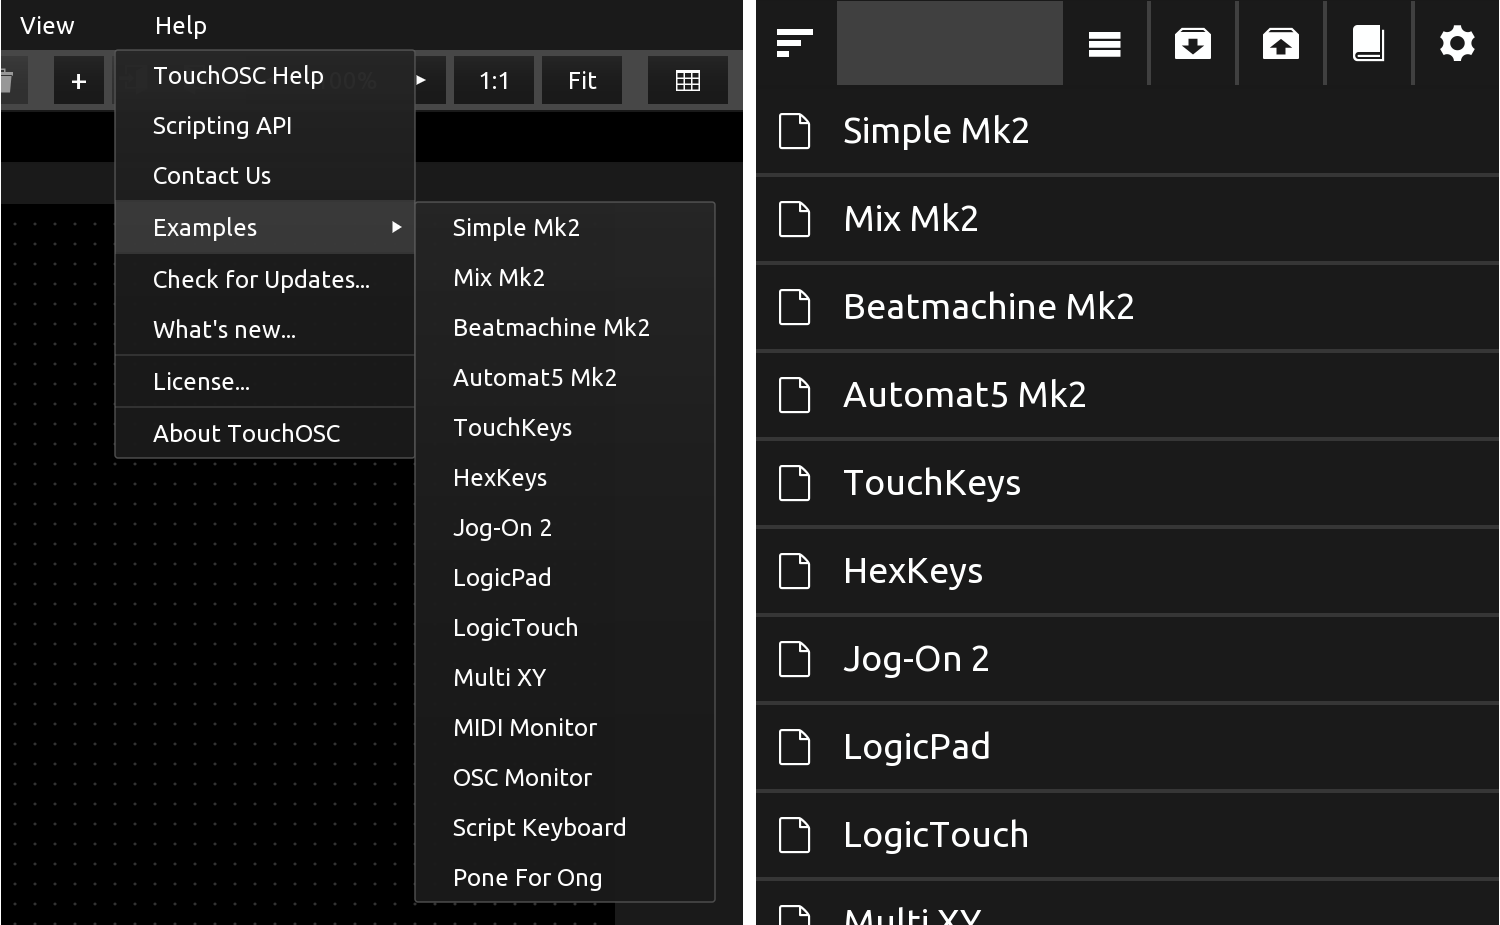Click the import tray icon

pos(1193,44)
